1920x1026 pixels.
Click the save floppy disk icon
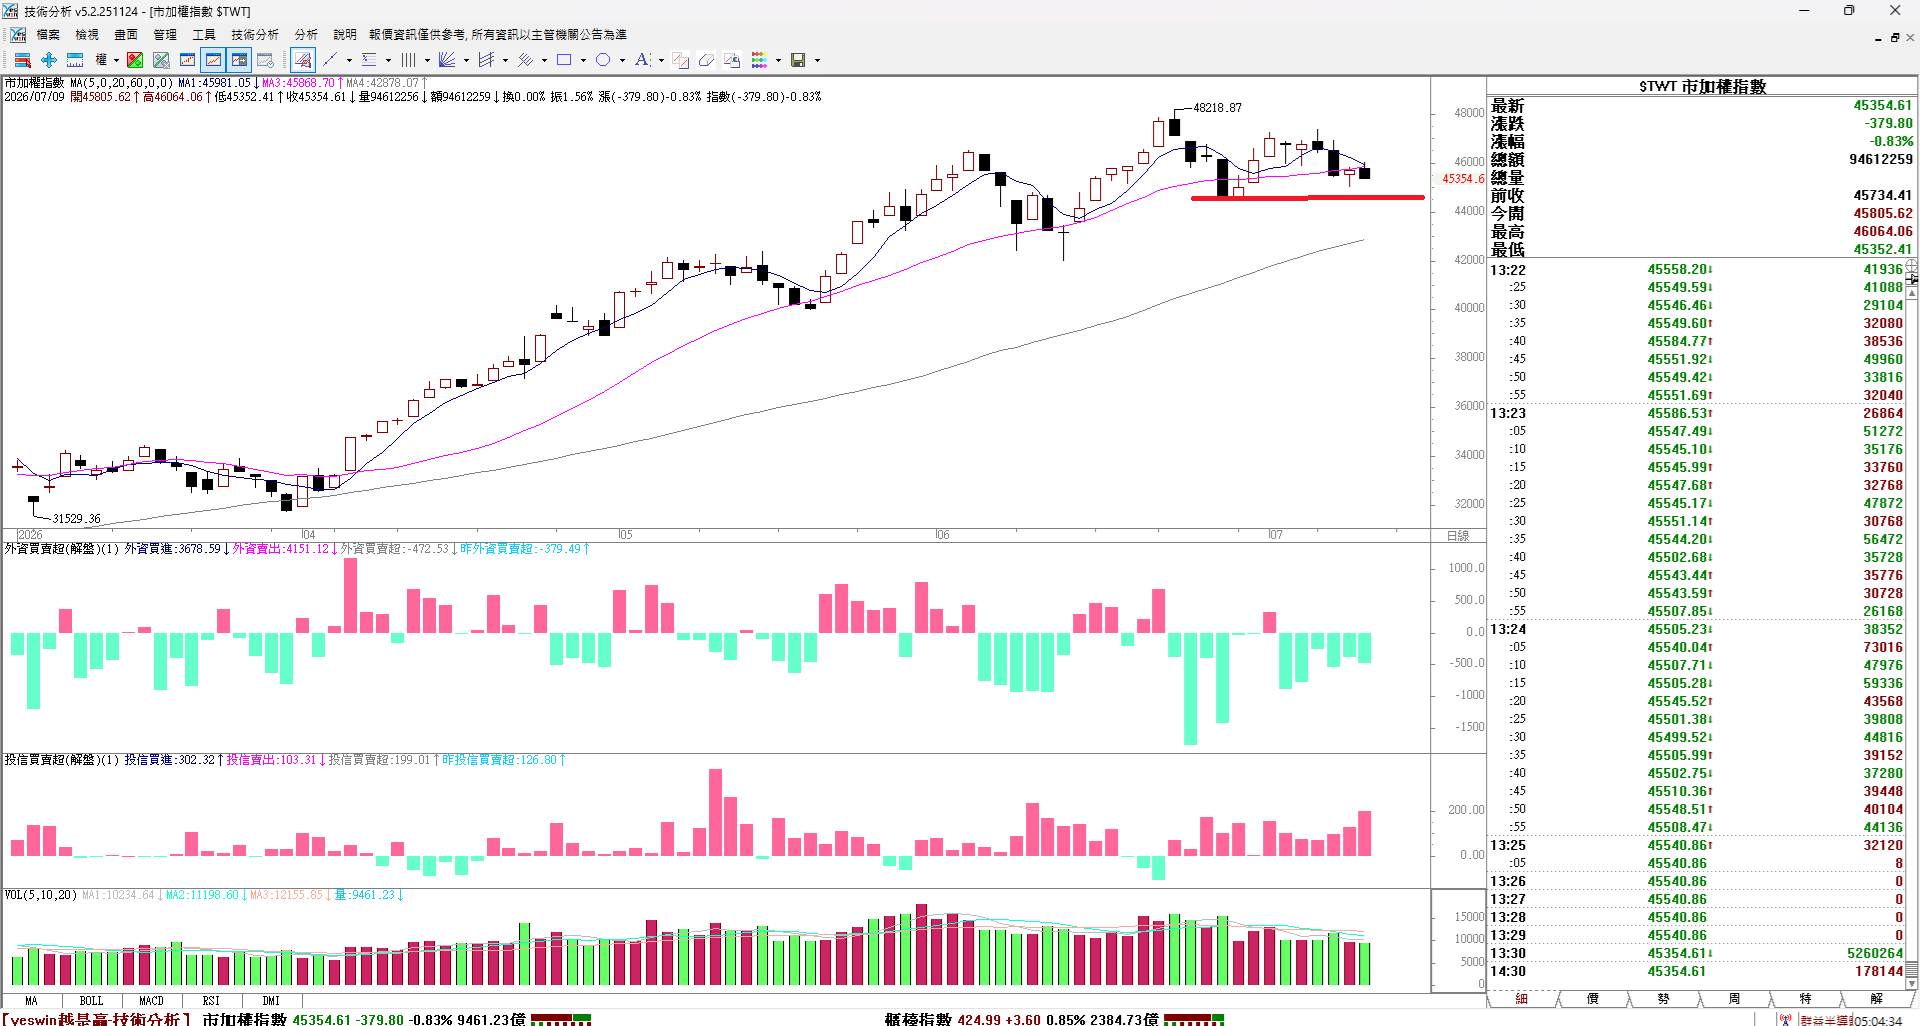tap(798, 60)
